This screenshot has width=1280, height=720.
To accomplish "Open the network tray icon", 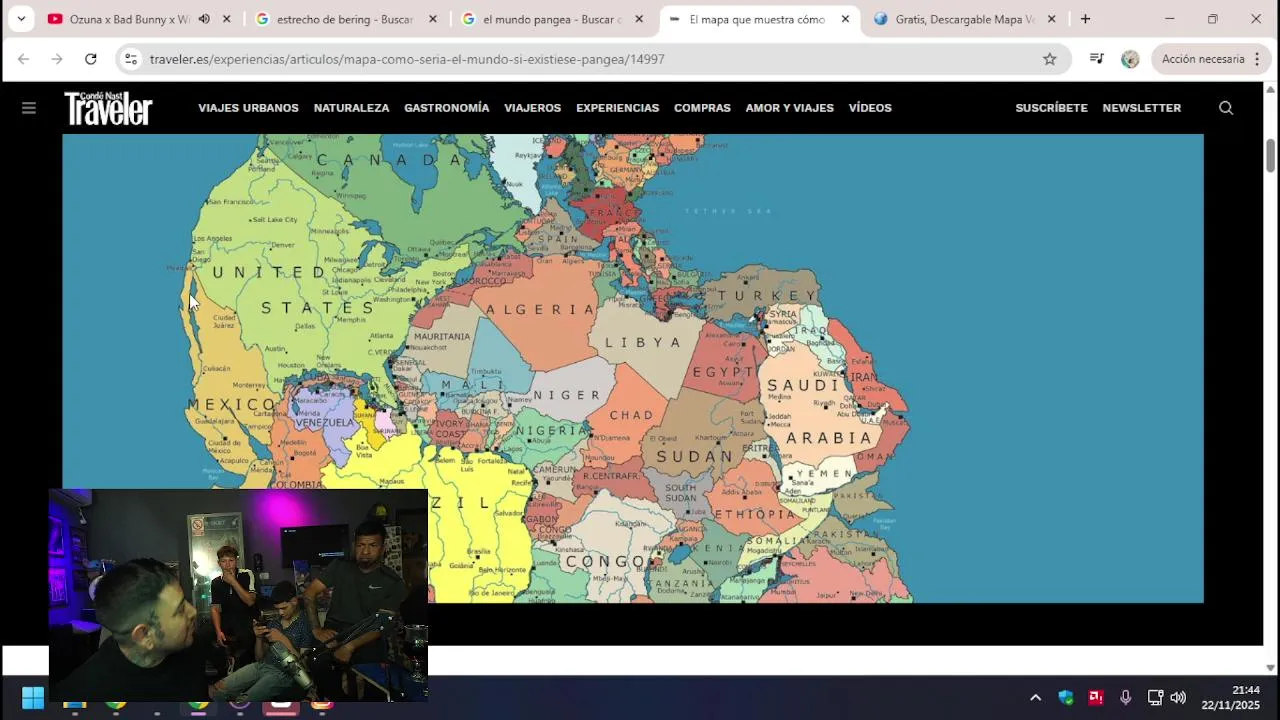I will point(1155,698).
